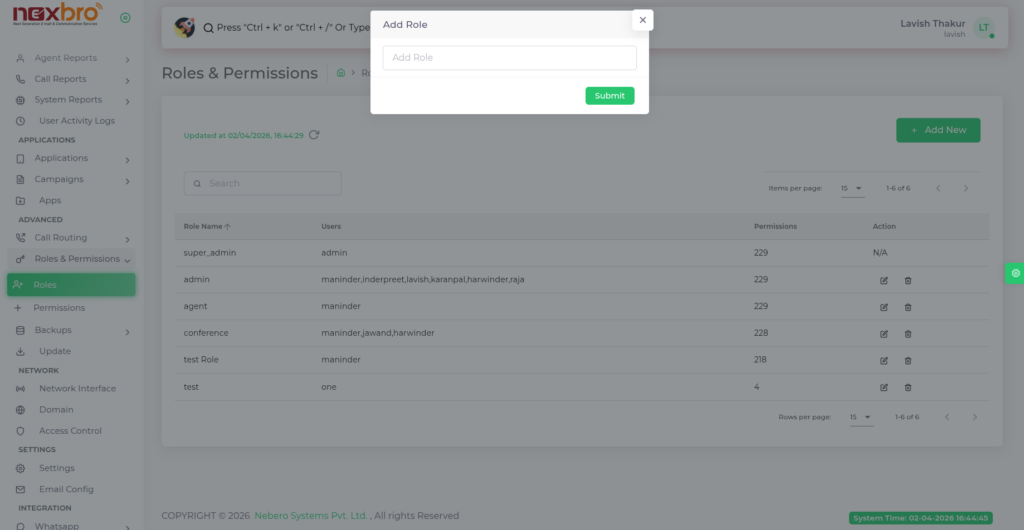Viewport: 1024px width, 530px height.
Task: Submit the Add Role form
Action: 609,96
